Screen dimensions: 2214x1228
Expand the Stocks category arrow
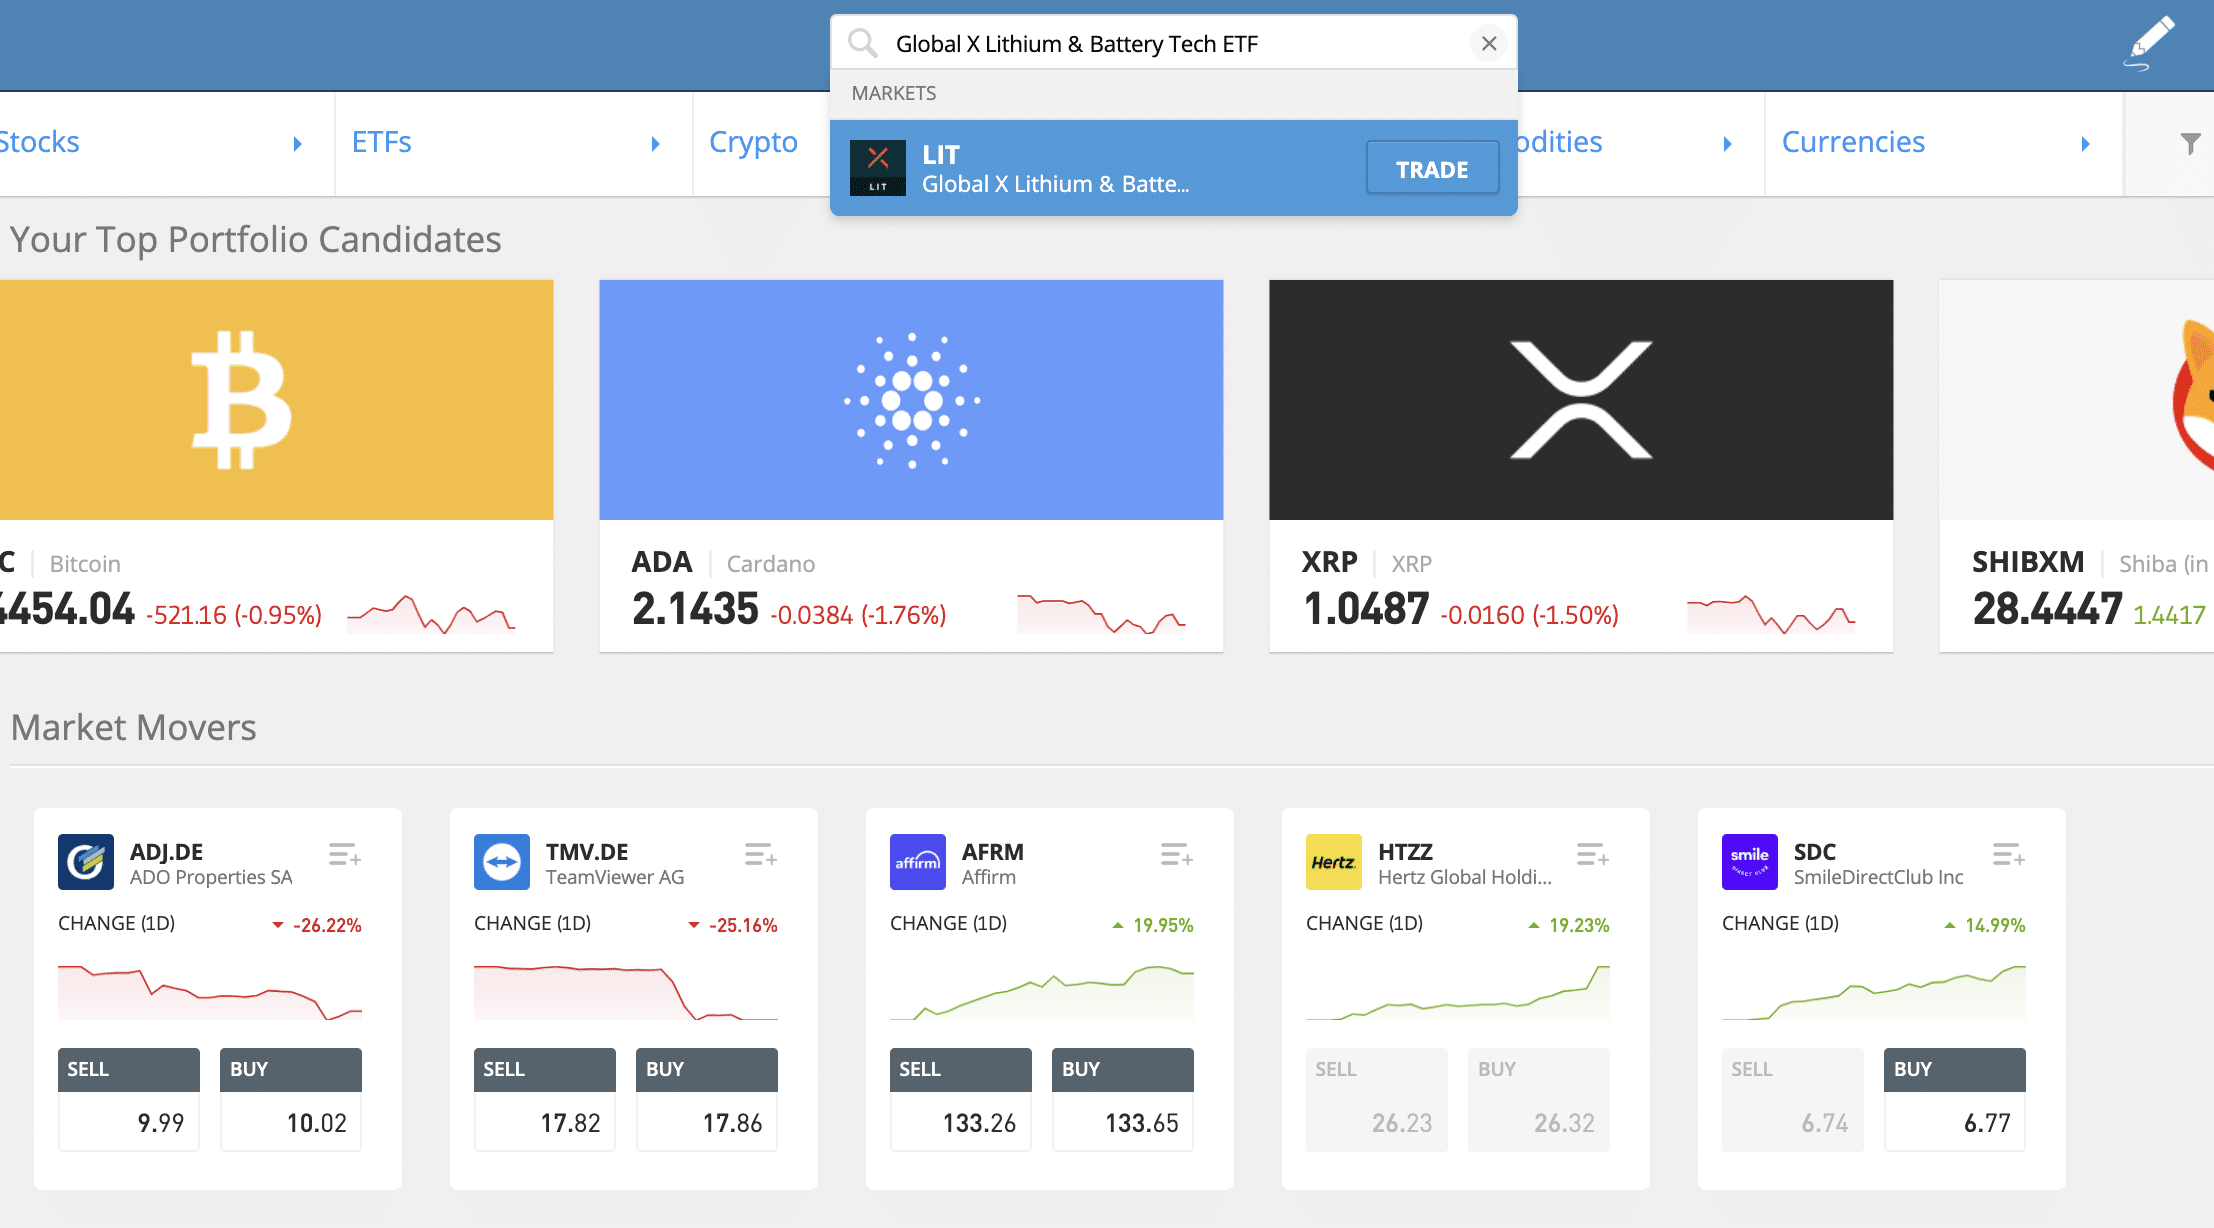297,144
